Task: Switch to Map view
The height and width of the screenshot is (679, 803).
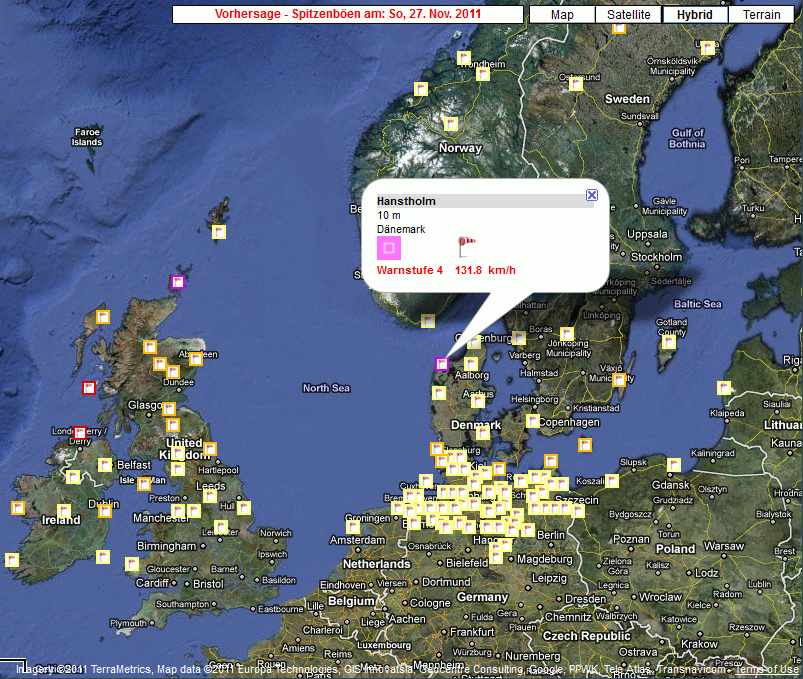Action: click(x=562, y=15)
